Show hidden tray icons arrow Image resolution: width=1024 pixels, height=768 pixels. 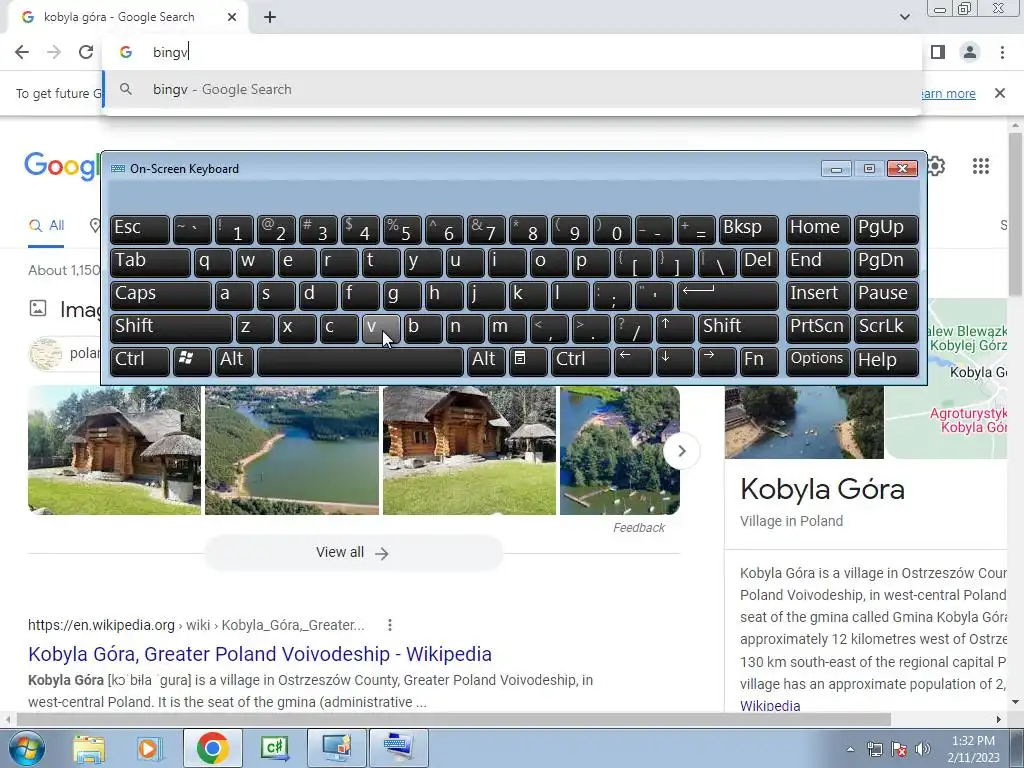850,750
